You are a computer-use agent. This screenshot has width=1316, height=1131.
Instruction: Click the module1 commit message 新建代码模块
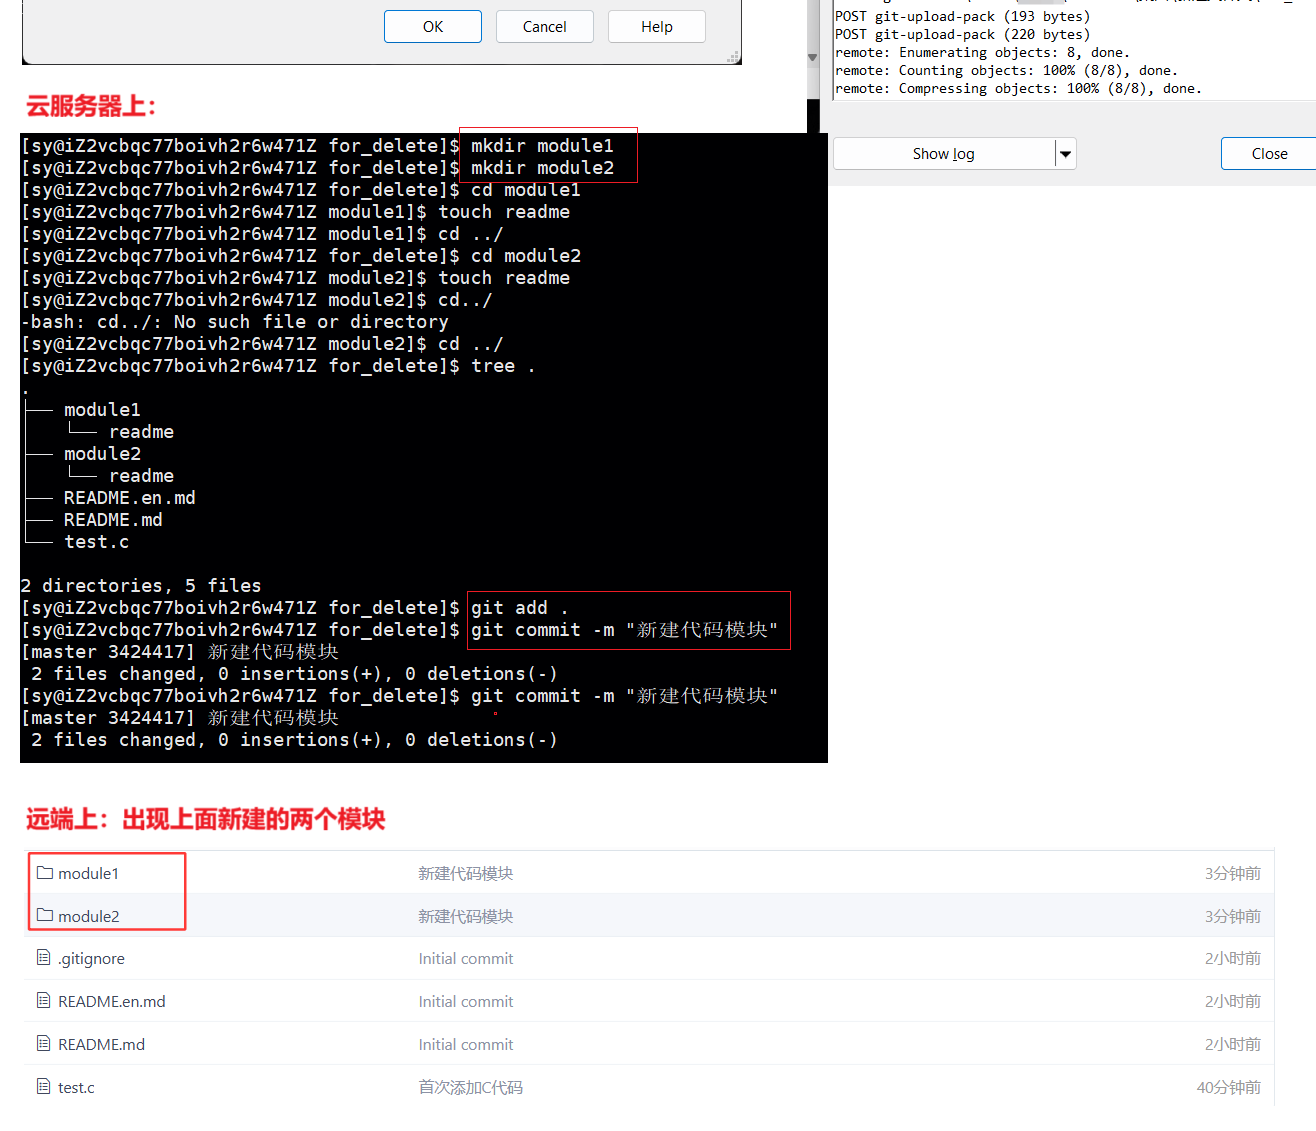tap(465, 874)
